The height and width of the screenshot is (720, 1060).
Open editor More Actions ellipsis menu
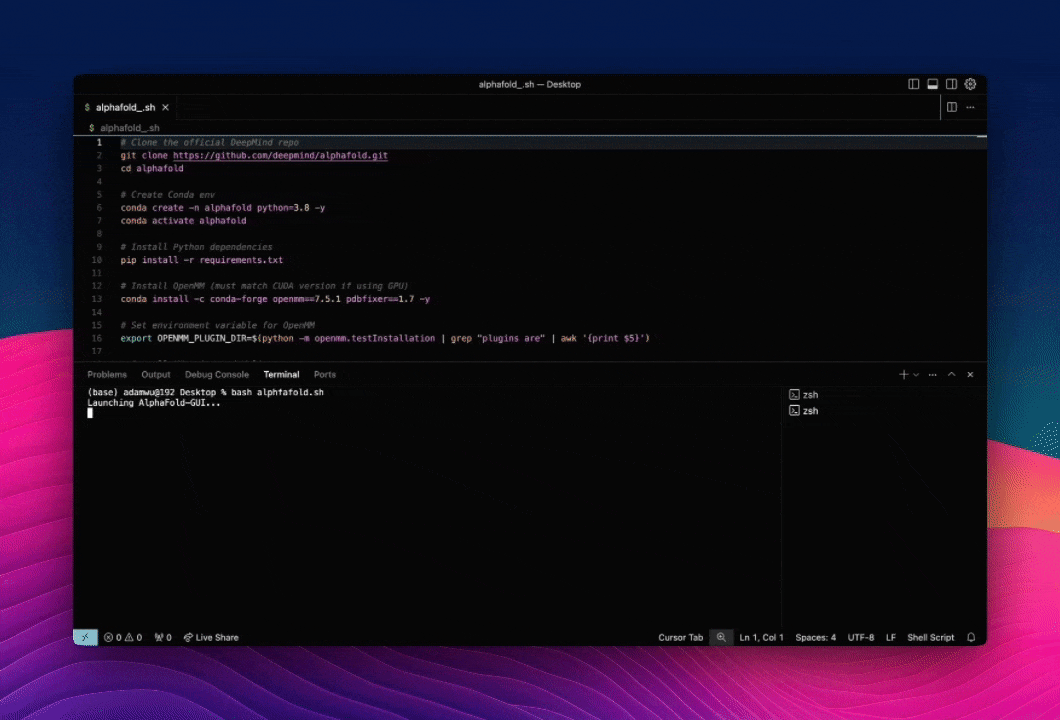(x=970, y=107)
